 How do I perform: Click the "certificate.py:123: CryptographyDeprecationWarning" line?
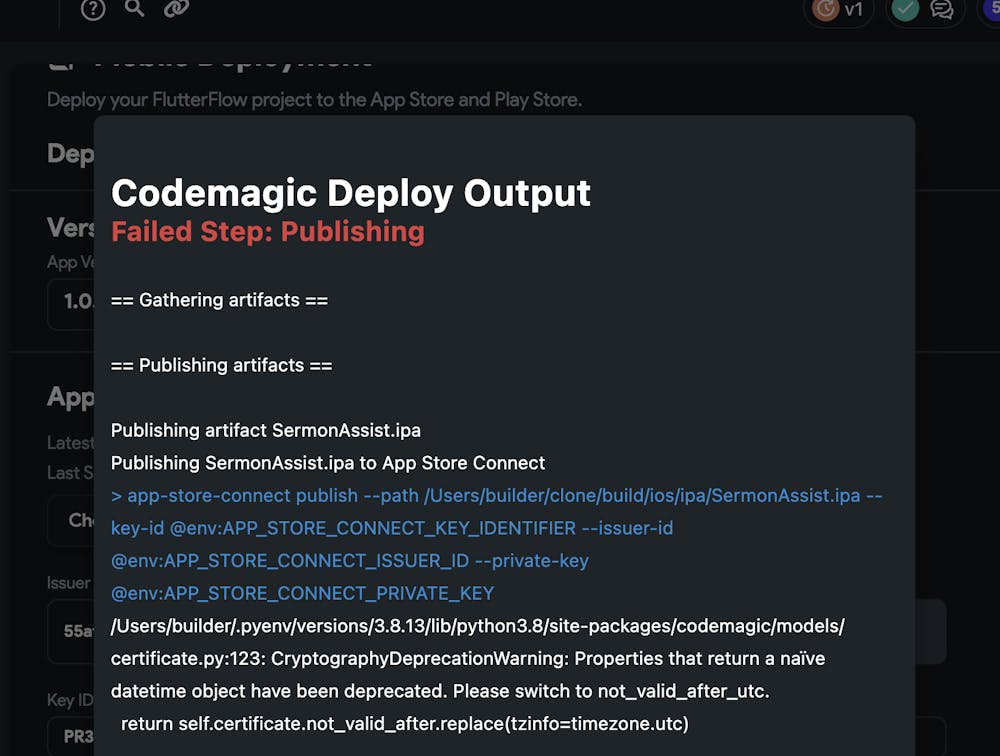point(468,658)
